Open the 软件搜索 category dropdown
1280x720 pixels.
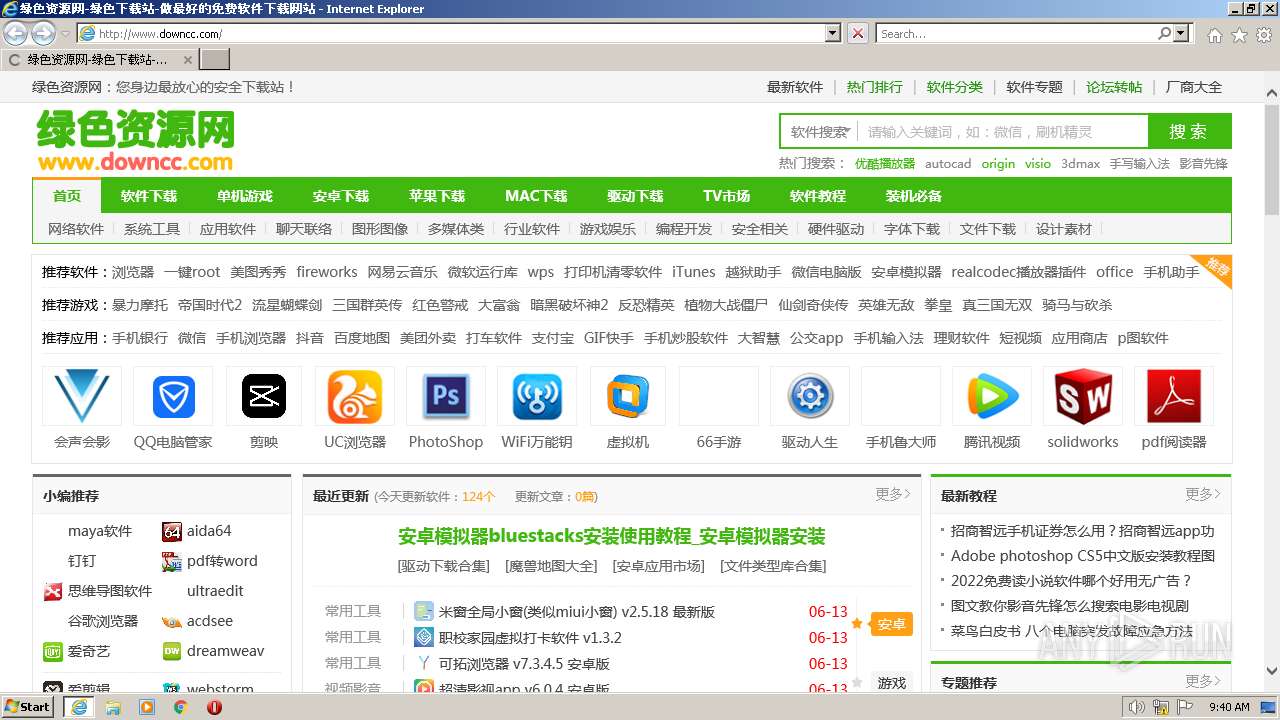click(819, 132)
